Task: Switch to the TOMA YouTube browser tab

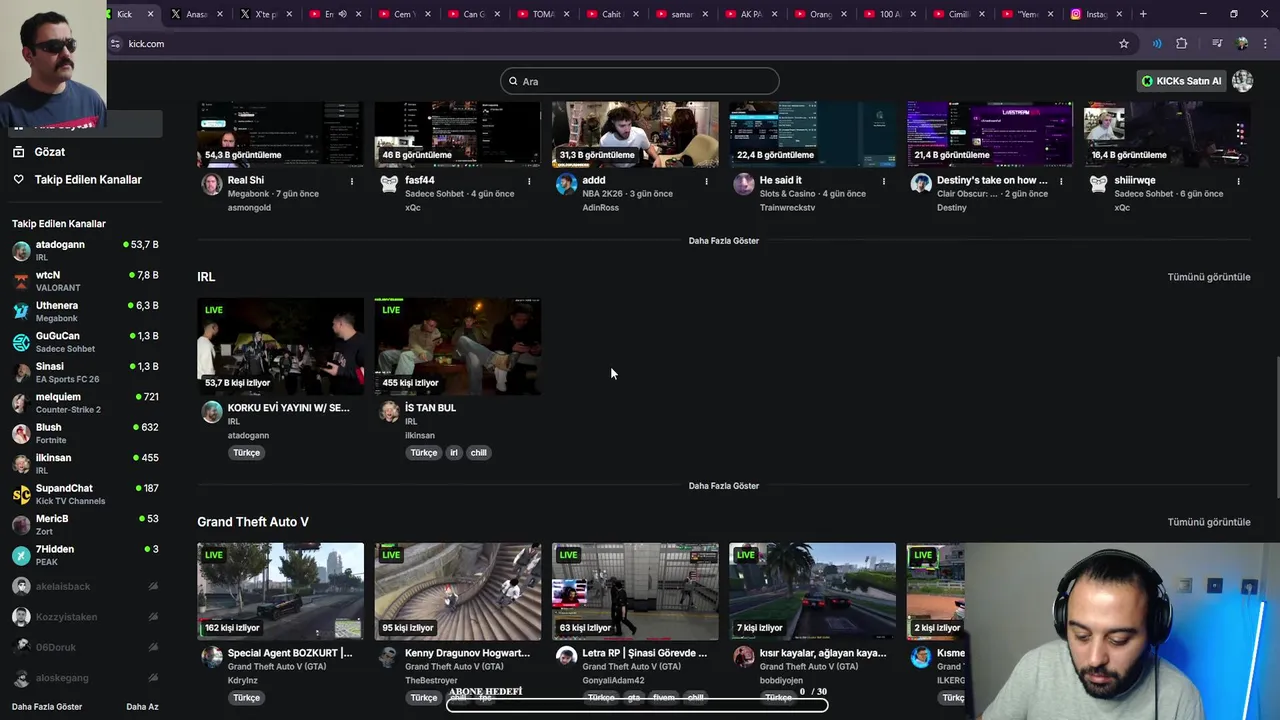Action: tap(543, 14)
